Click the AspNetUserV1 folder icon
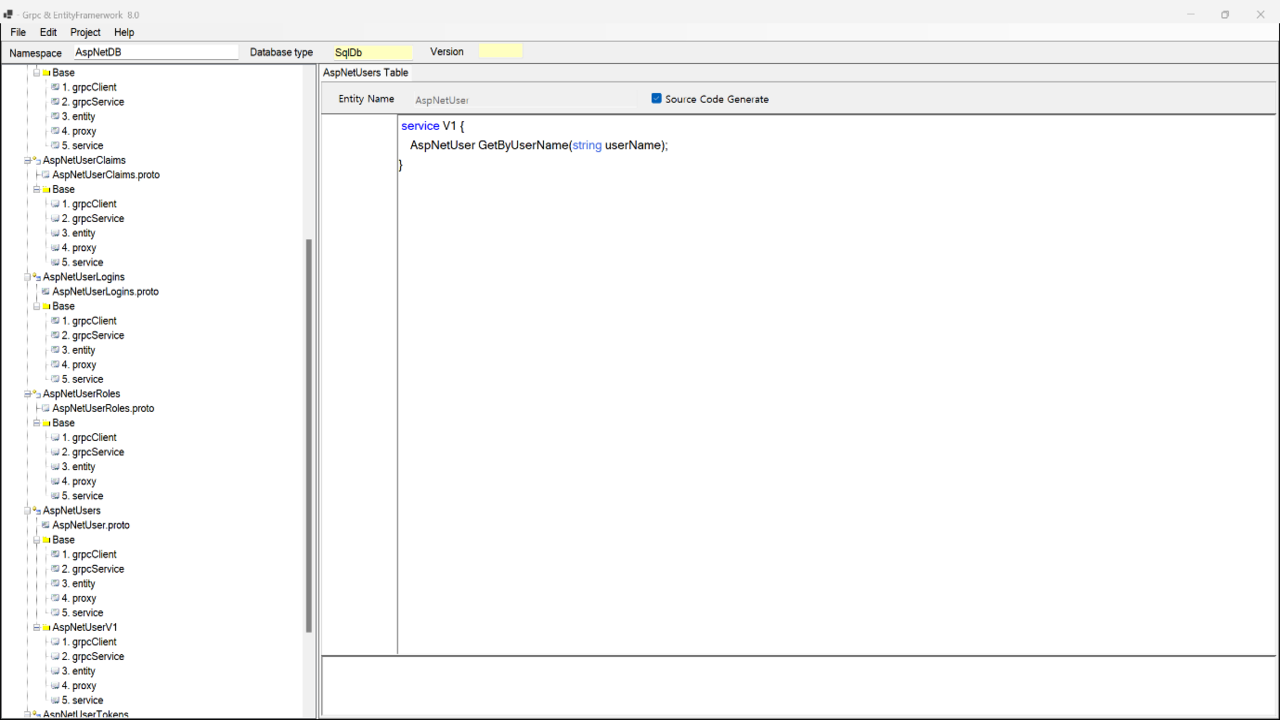Image resolution: width=1280 pixels, height=720 pixels. pyautogui.click(x=46, y=628)
